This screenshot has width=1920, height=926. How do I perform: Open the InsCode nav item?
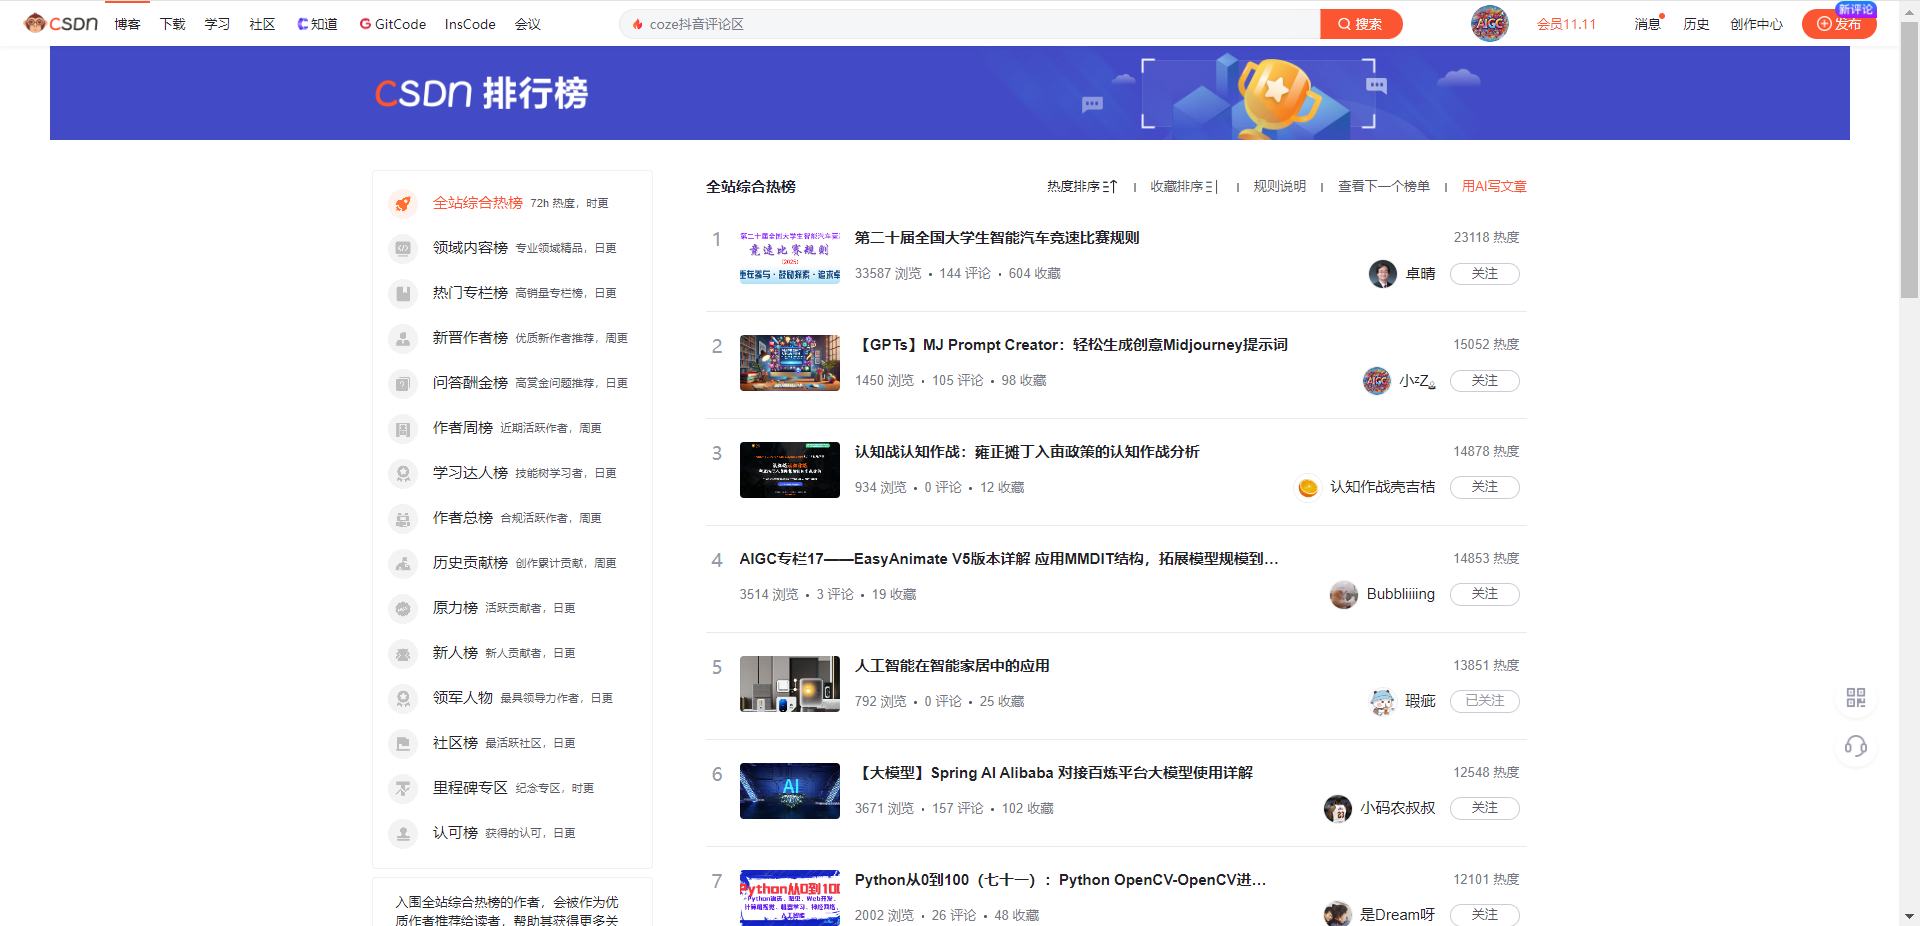[470, 24]
